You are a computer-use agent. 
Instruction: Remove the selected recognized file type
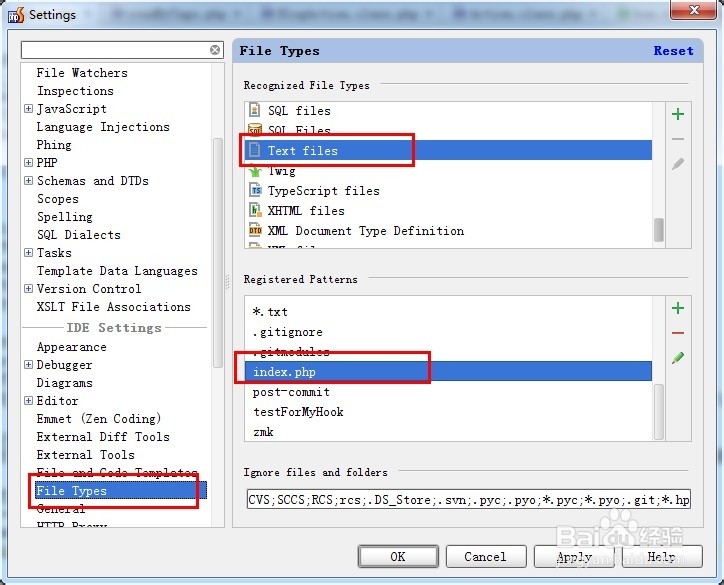point(677,139)
